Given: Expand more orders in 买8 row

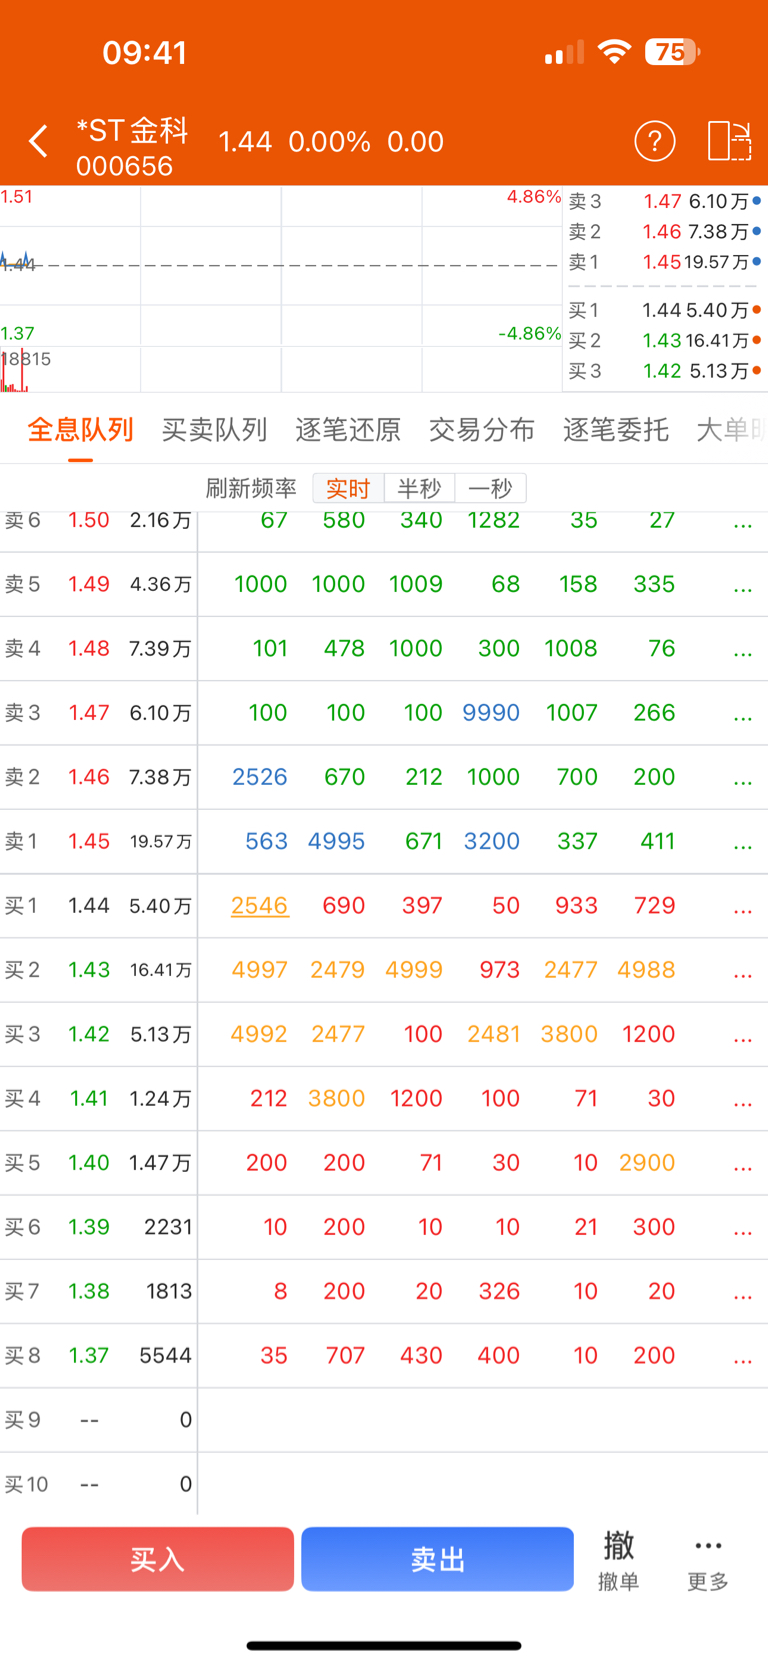Looking at the screenshot, I should [x=743, y=1360].
